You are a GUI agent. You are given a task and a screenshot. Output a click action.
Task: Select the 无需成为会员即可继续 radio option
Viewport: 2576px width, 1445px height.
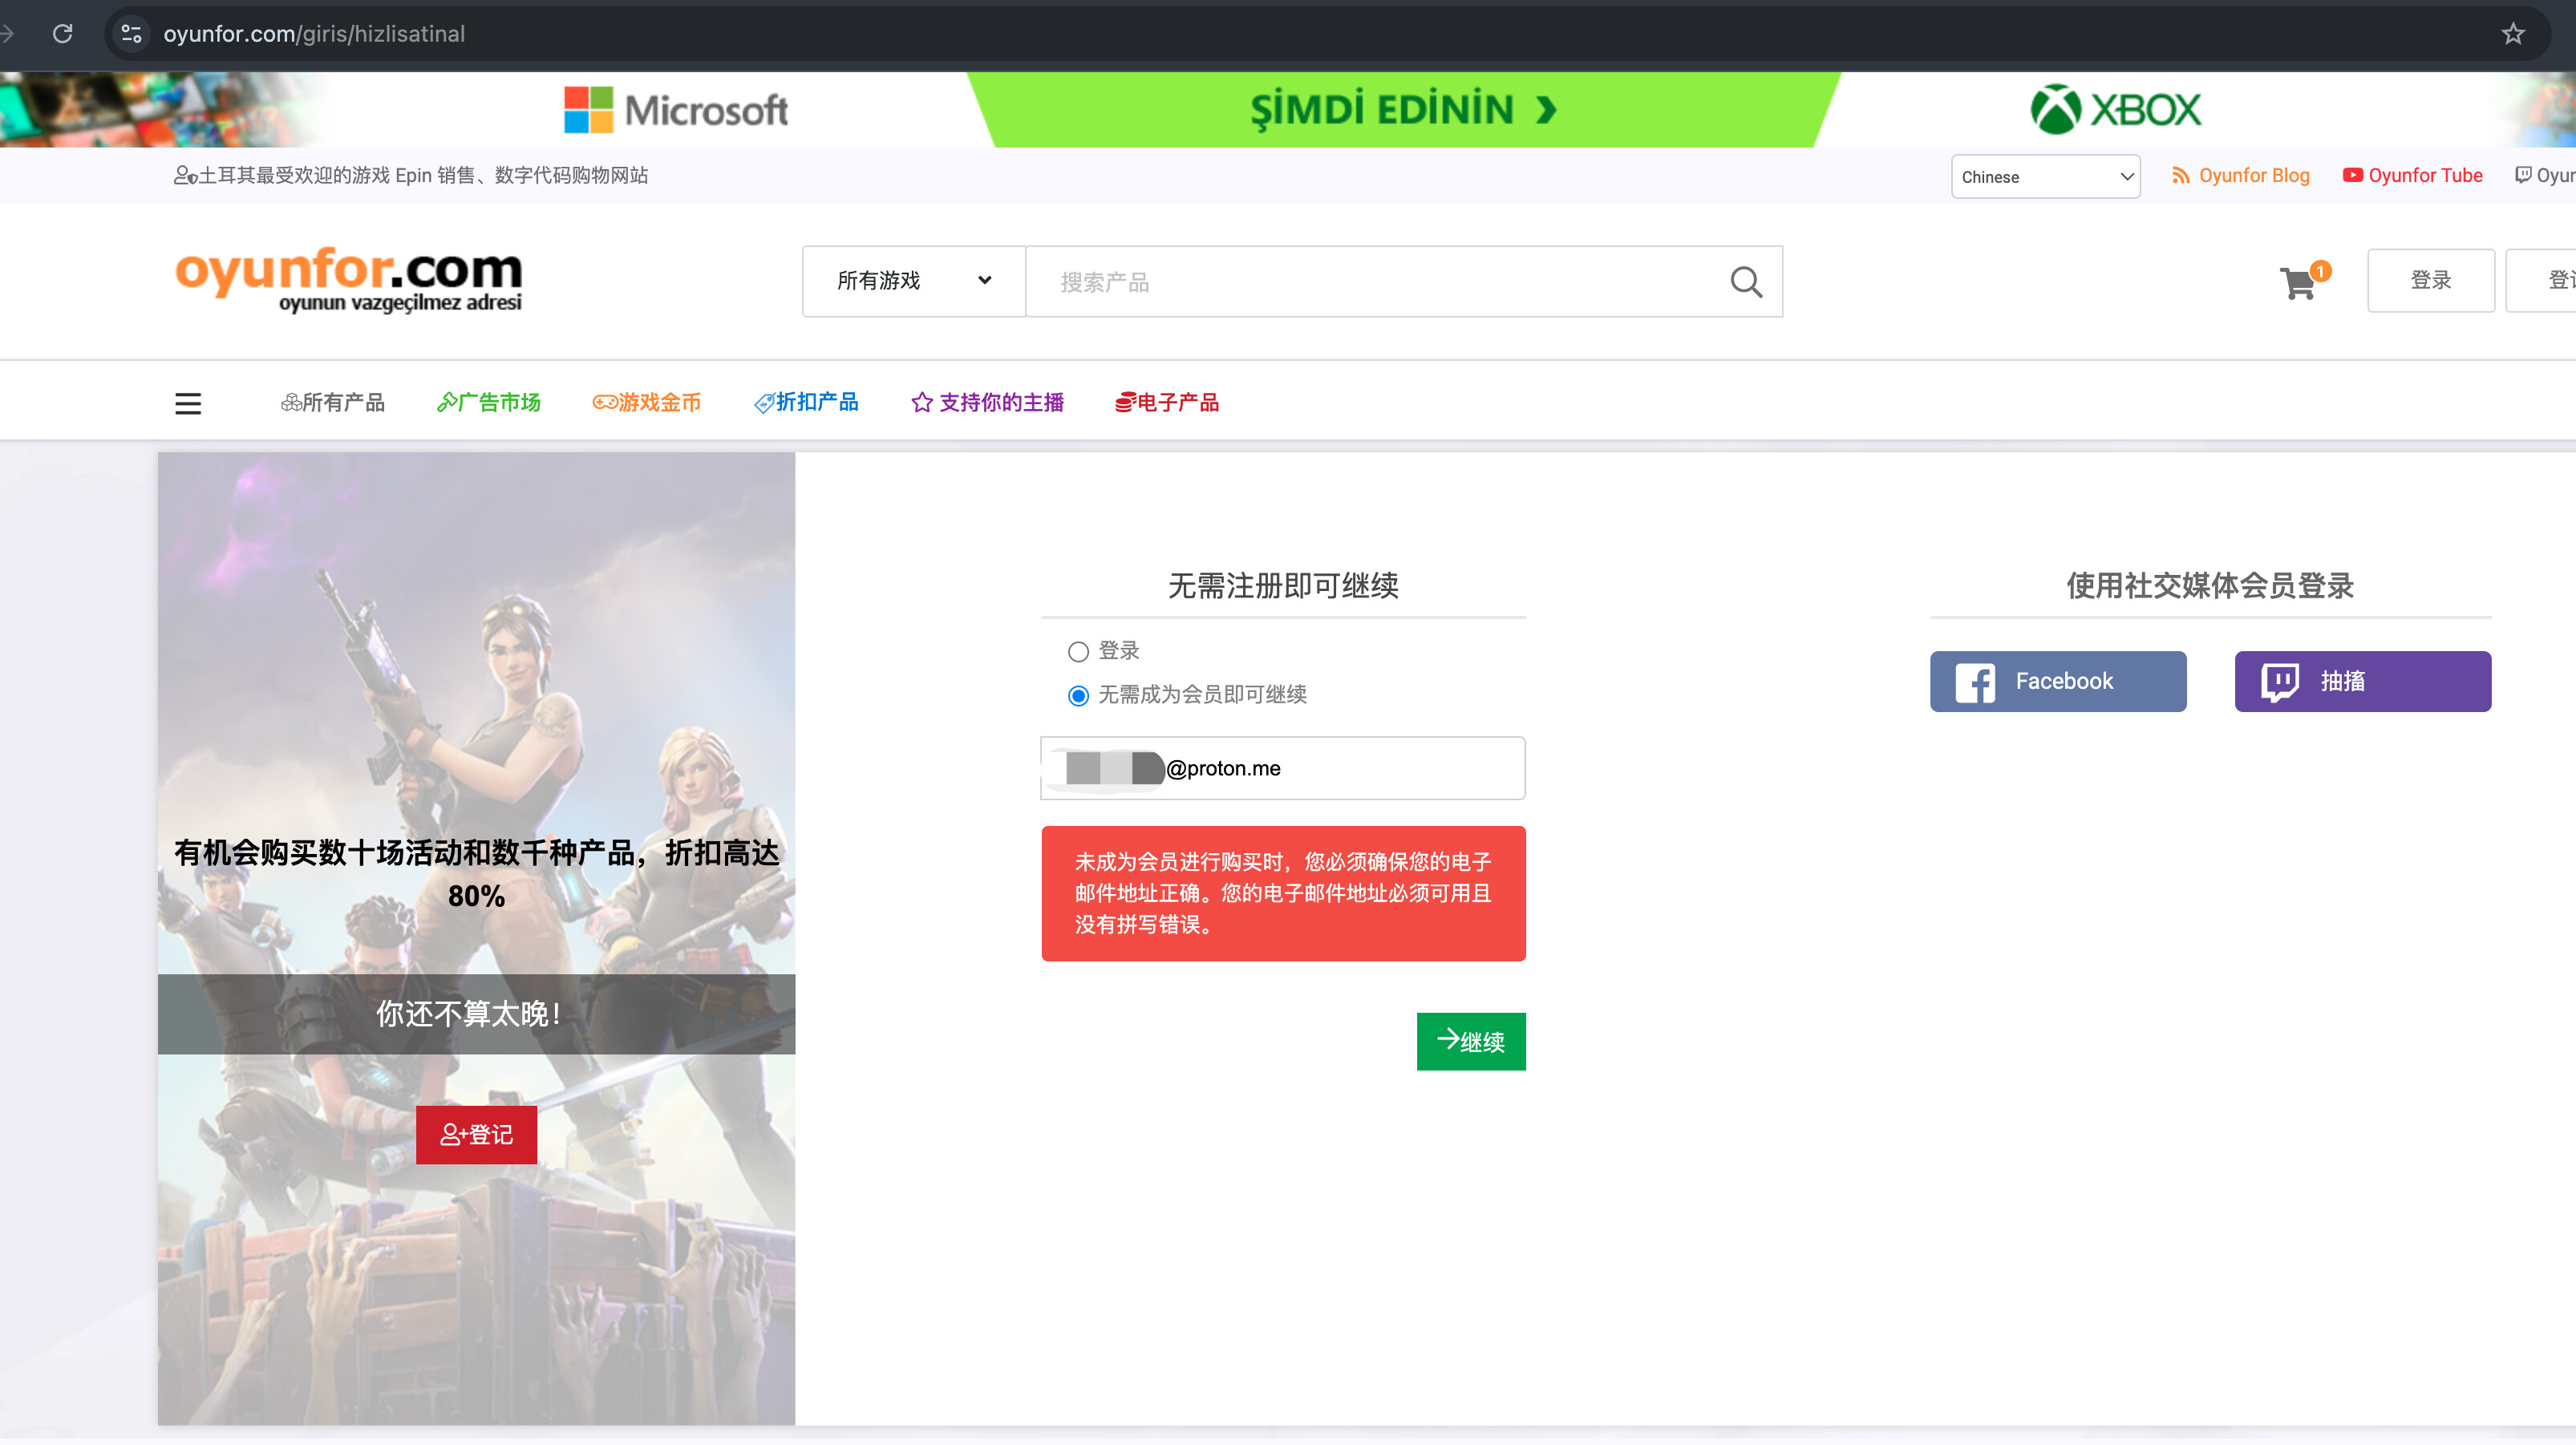1078,696
